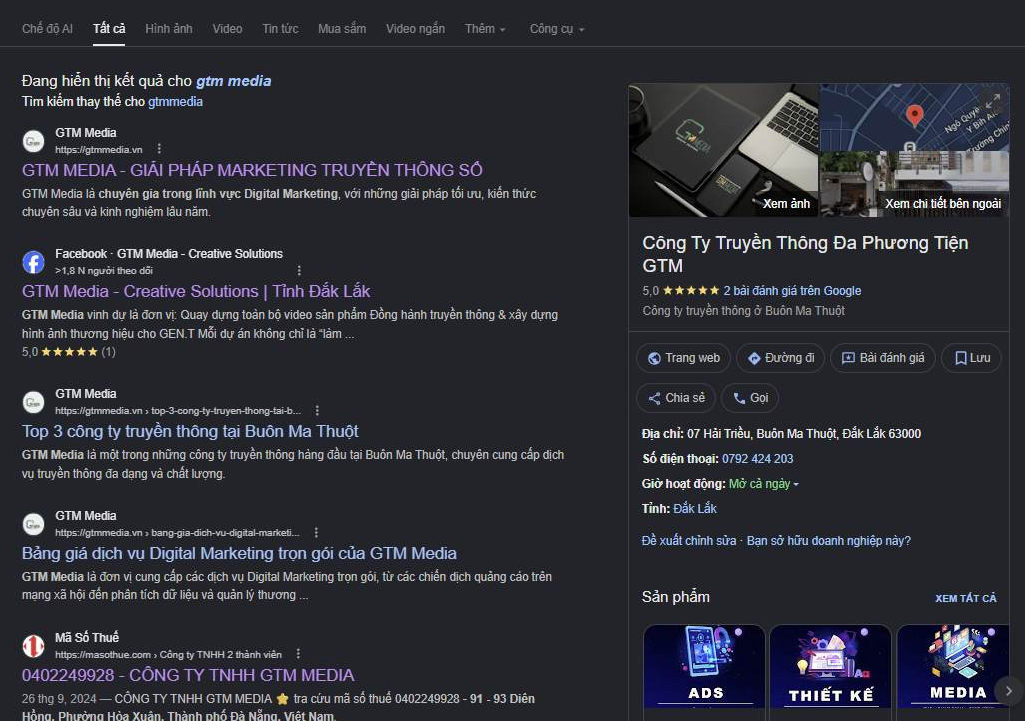Call the business with Gọi button

coord(750,397)
